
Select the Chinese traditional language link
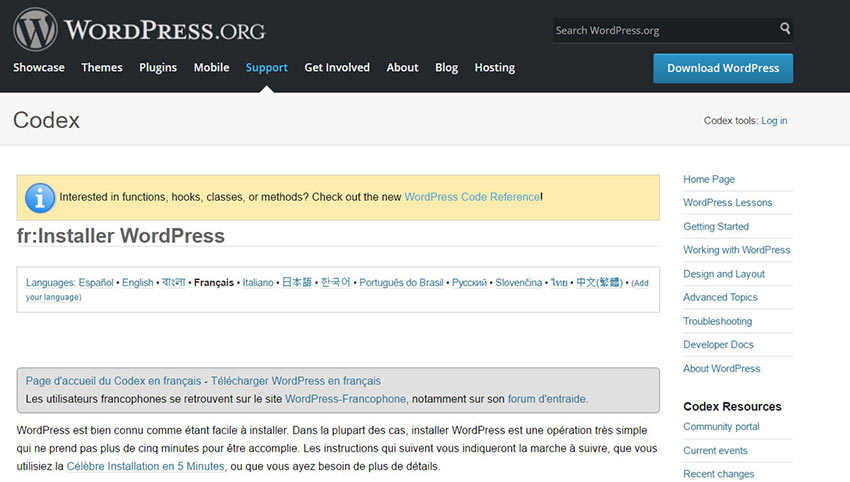click(600, 282)
